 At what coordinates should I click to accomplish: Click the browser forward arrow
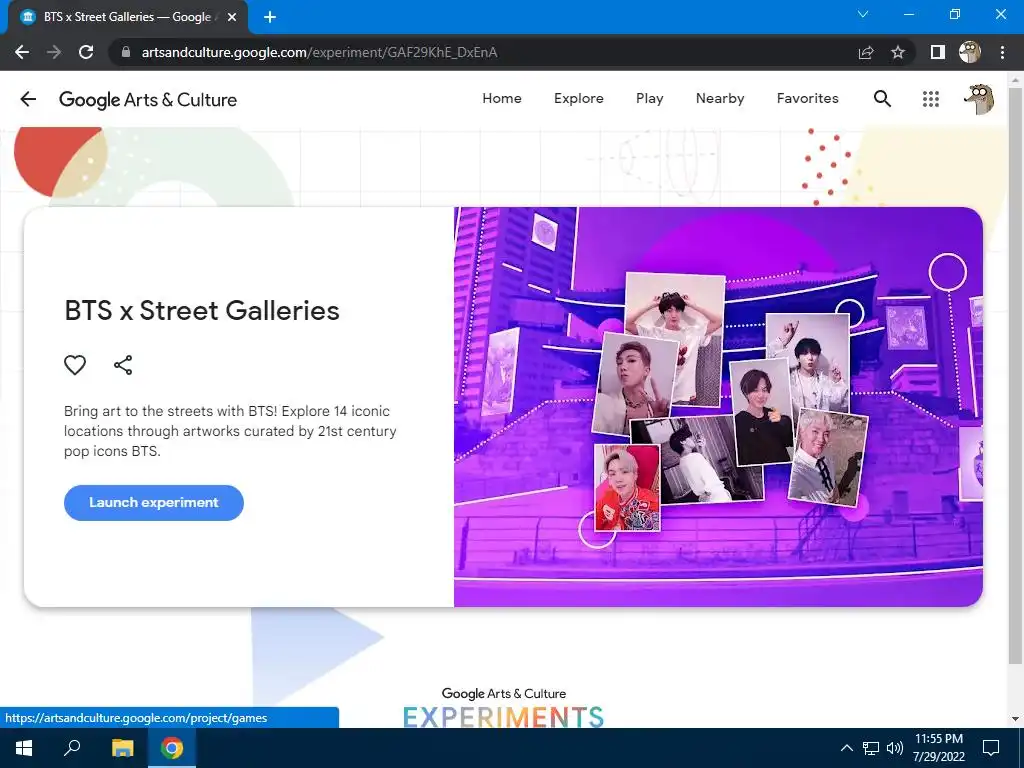(x=54, y=52)
